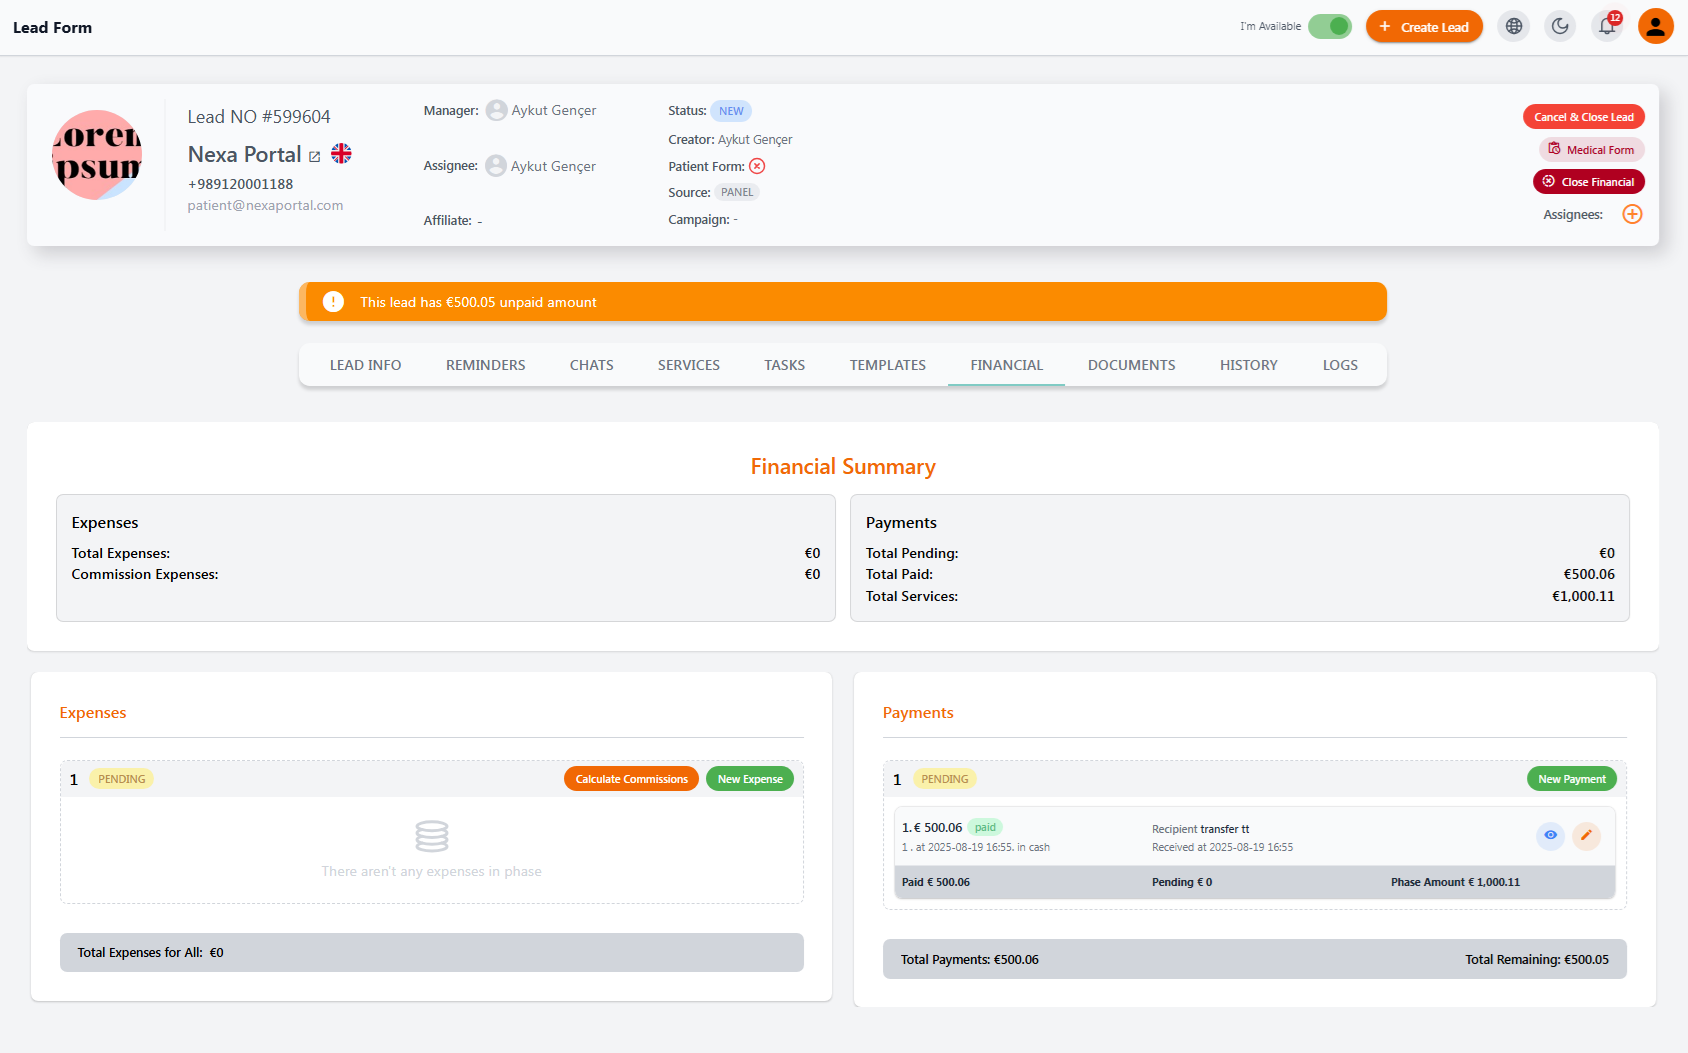The width and height of the screenshot is (1688, 1053).
Task: Select the FINANCIAL tab
Action: pos(1007,365)
